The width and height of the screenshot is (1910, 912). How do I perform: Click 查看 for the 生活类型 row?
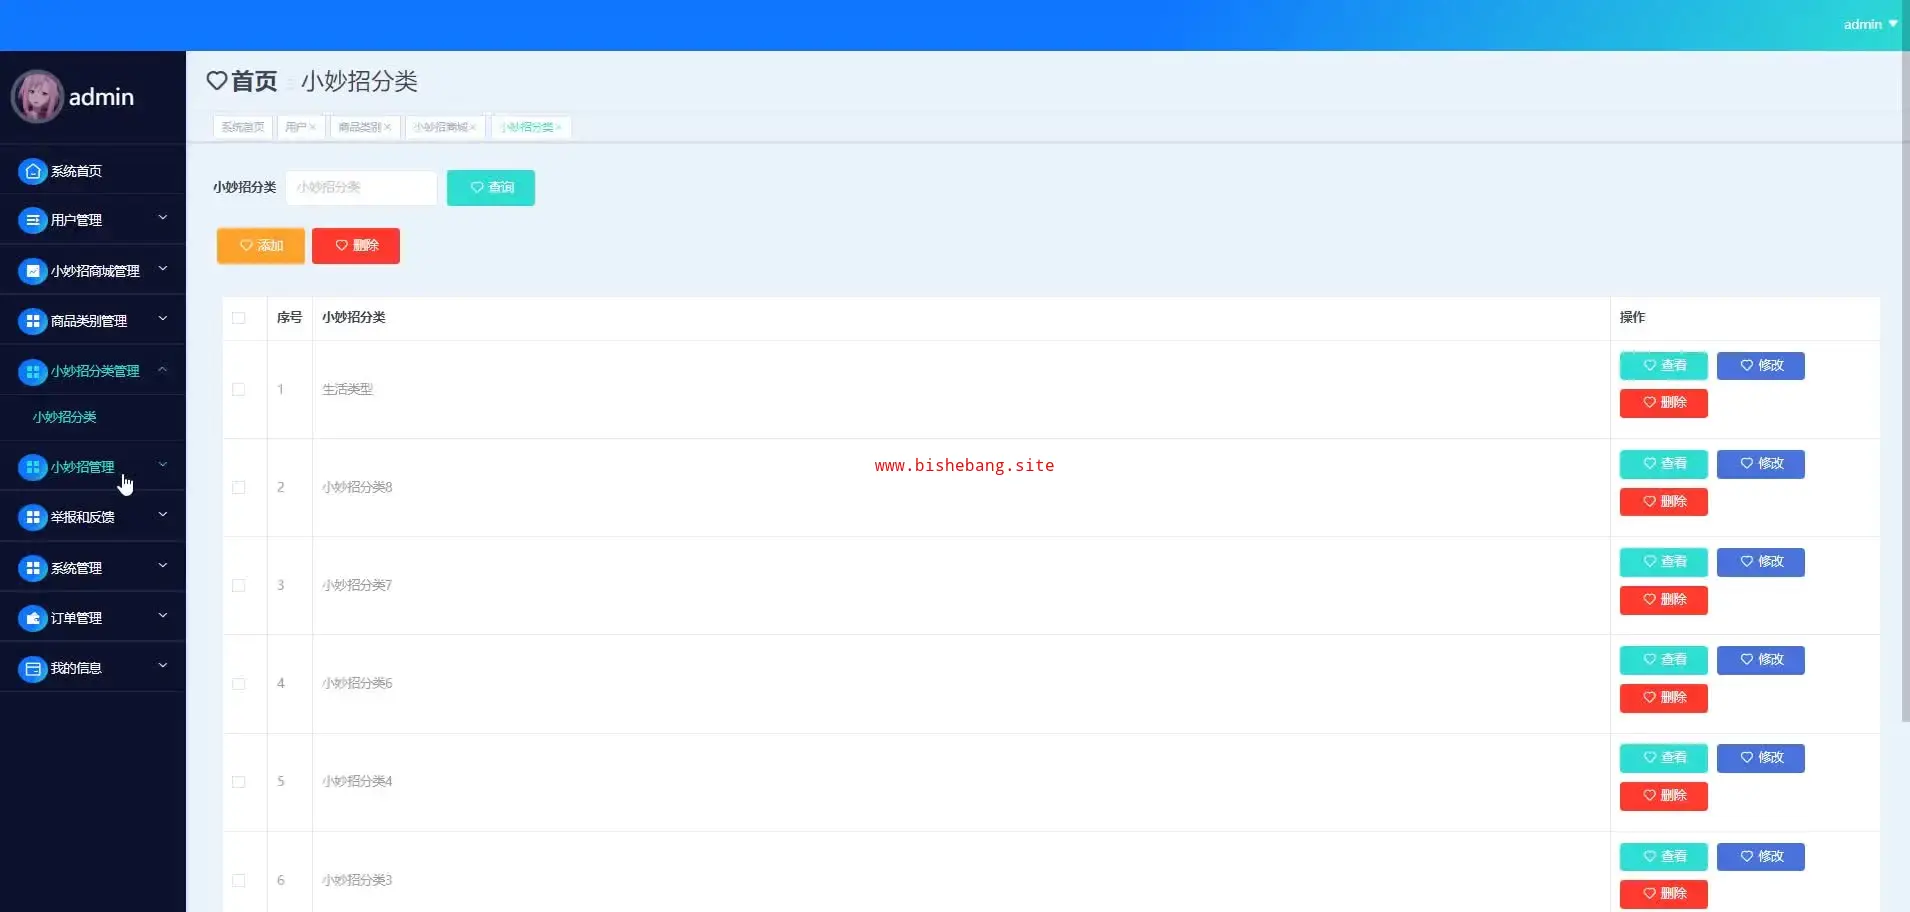[1664, 366]
